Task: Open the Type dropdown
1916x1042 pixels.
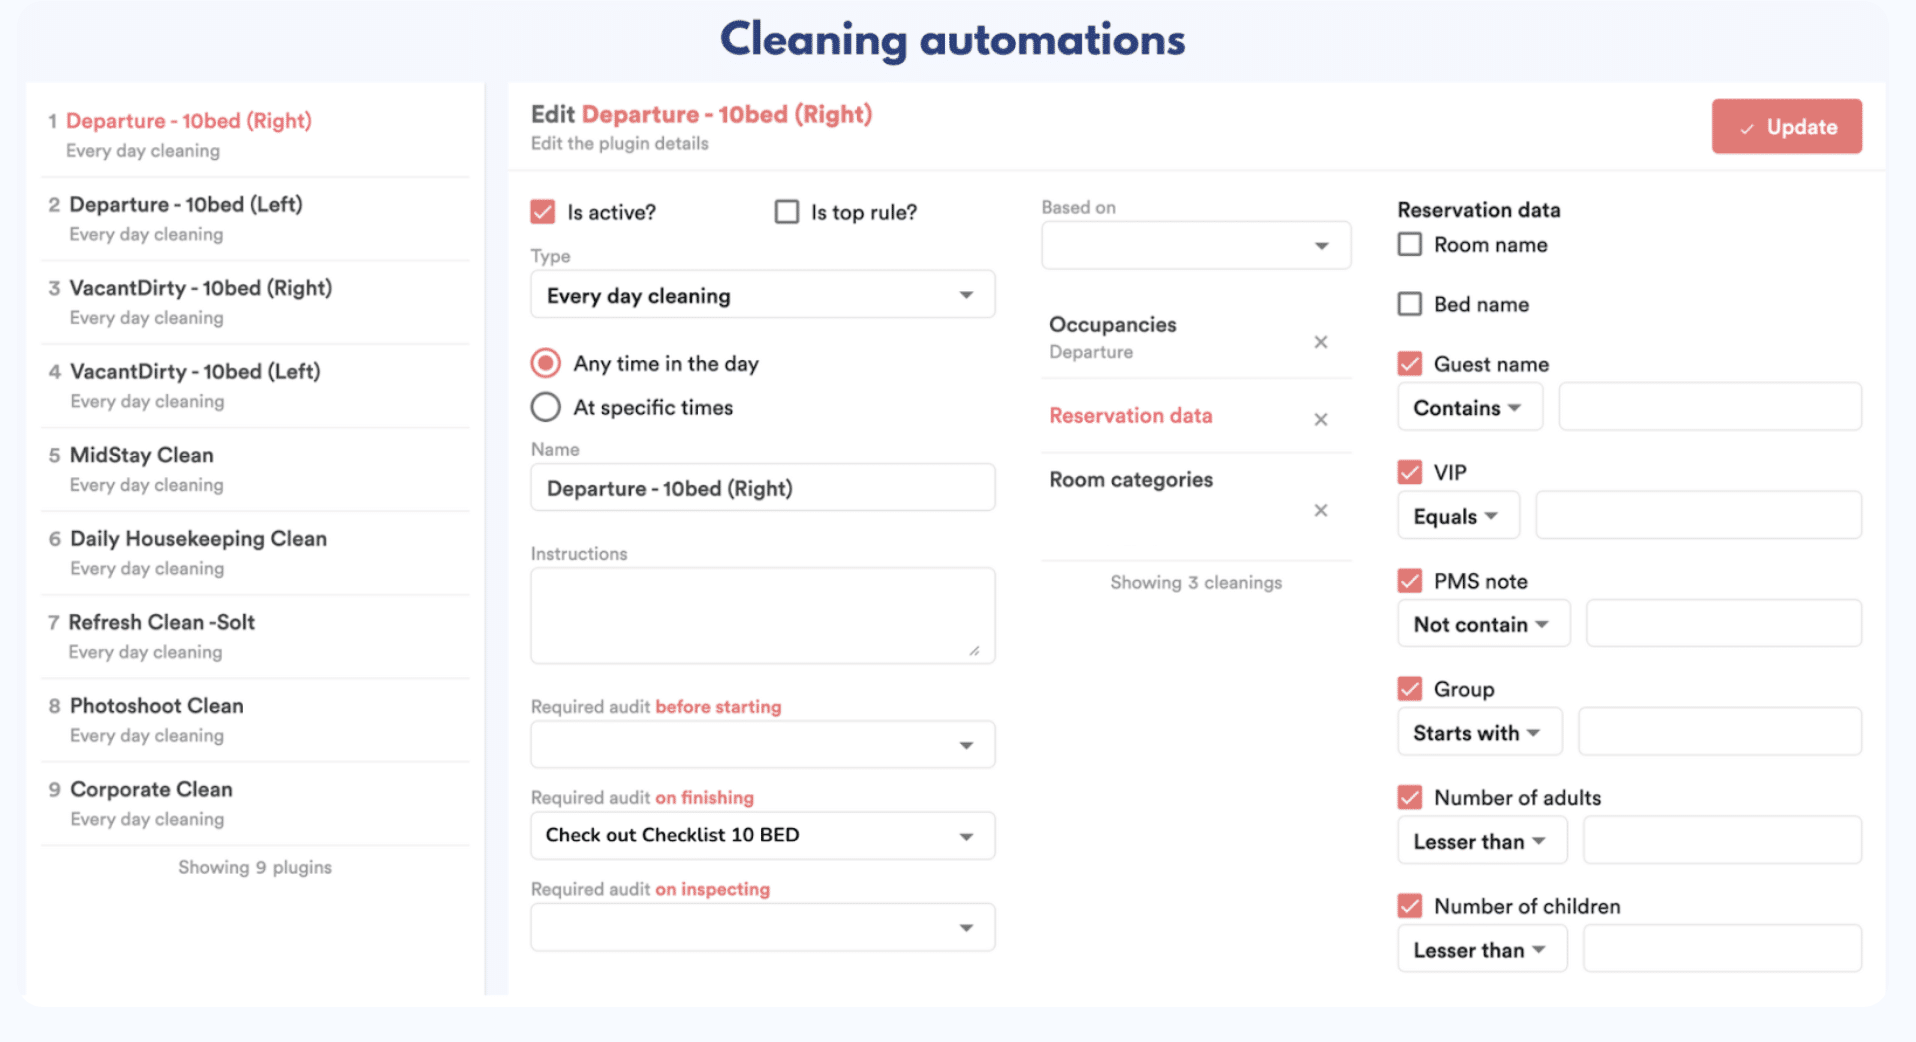Action: (x=762, y=296)
